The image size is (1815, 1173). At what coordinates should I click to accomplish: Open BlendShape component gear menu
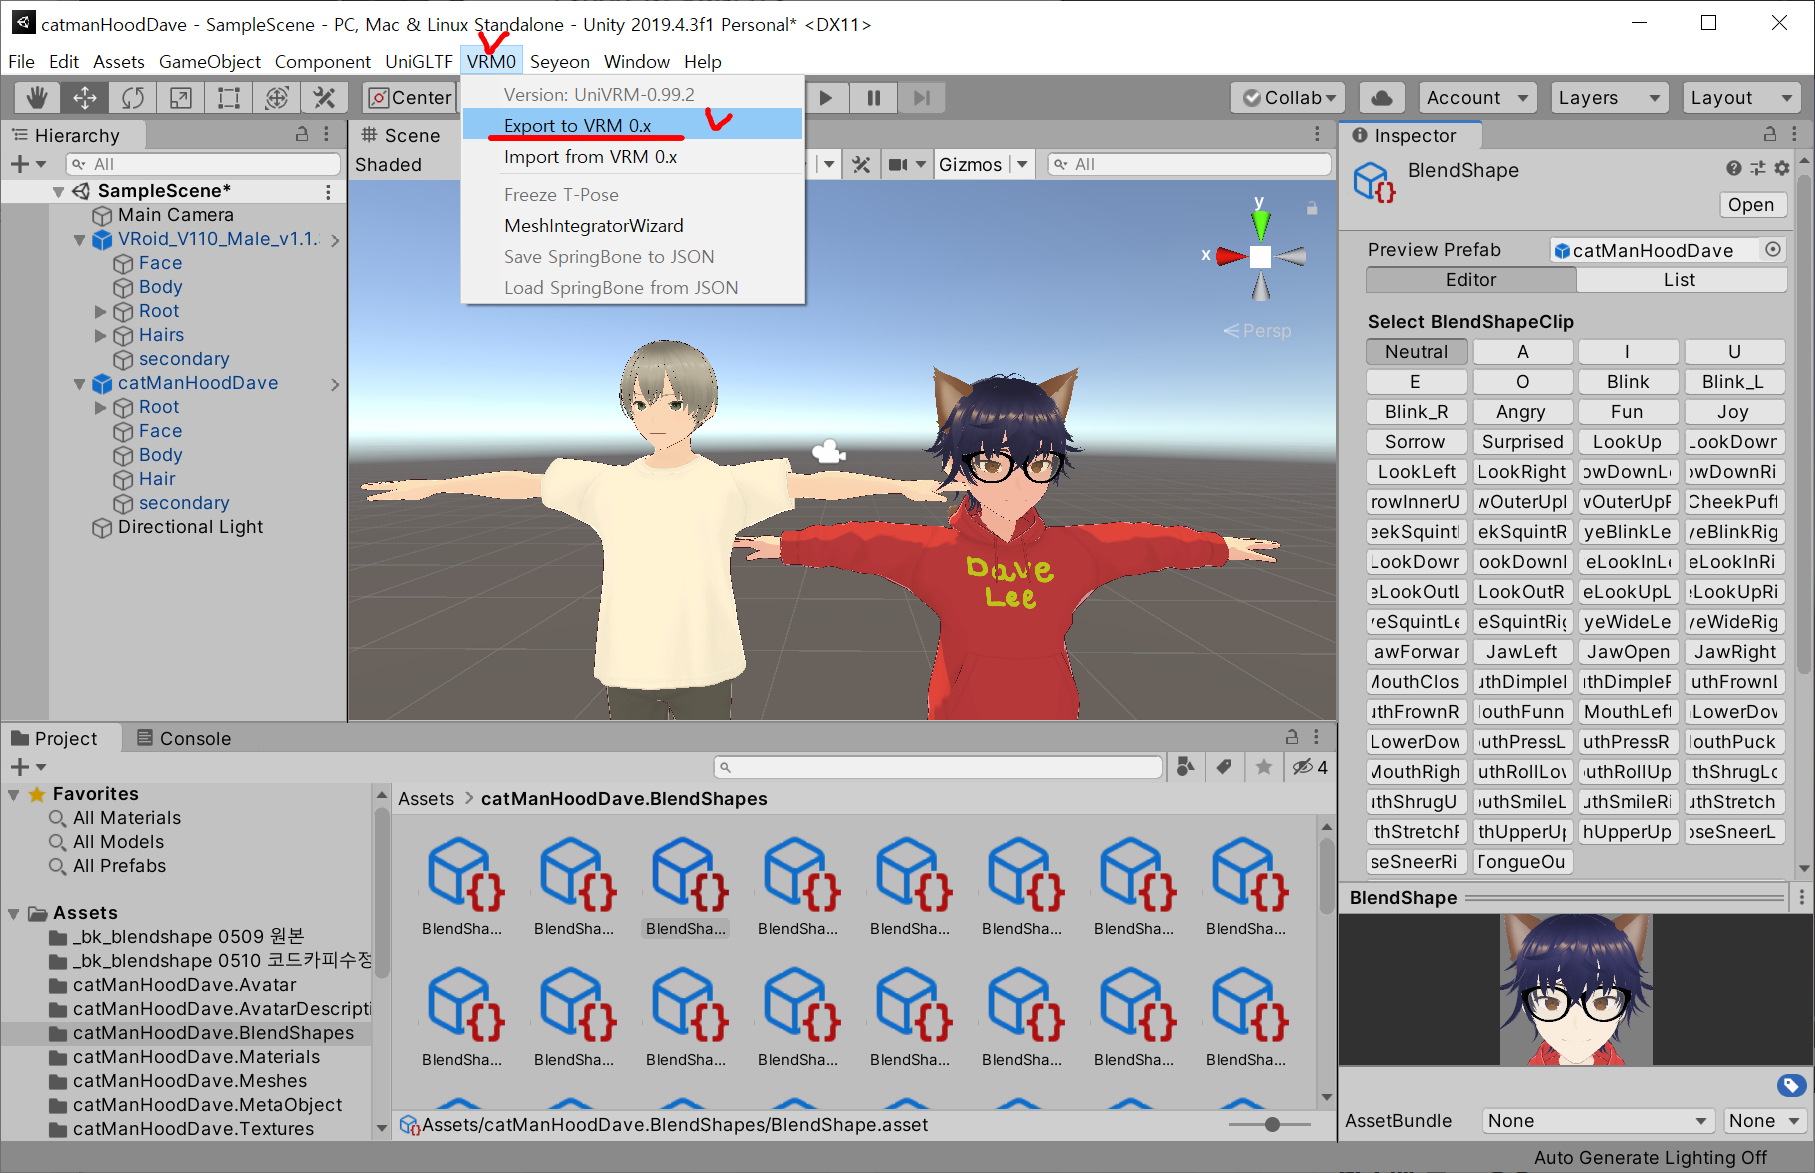[1781, 168]
